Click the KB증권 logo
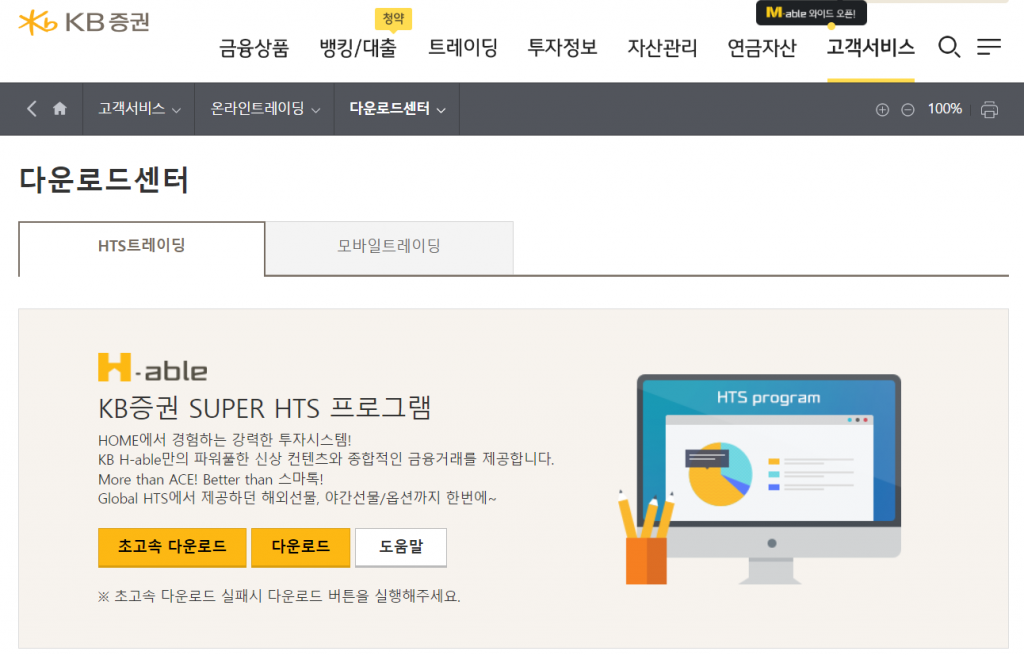The image size is (1024, 655). coord(84,22)
